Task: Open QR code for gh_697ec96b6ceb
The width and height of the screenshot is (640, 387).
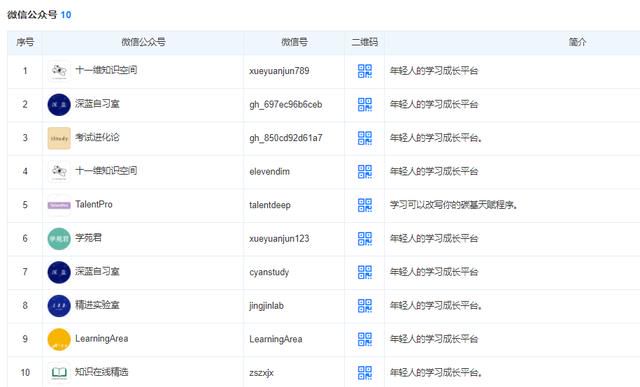Action: 364,105
